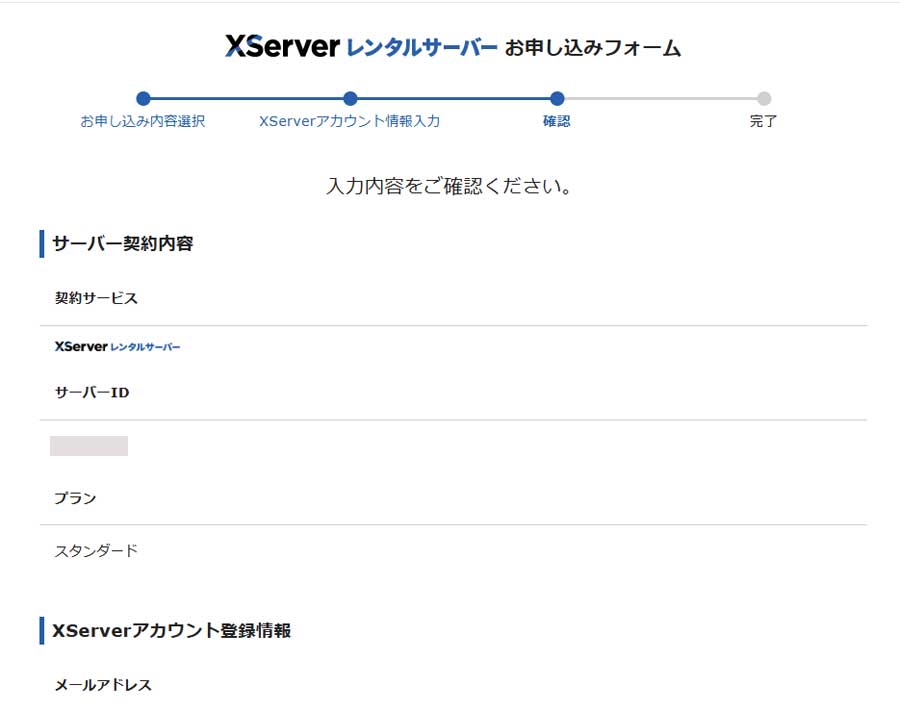This screenshot has width=900, height=711.
Task: Click the 契約サービス section heading
Action: click(97, 297)
